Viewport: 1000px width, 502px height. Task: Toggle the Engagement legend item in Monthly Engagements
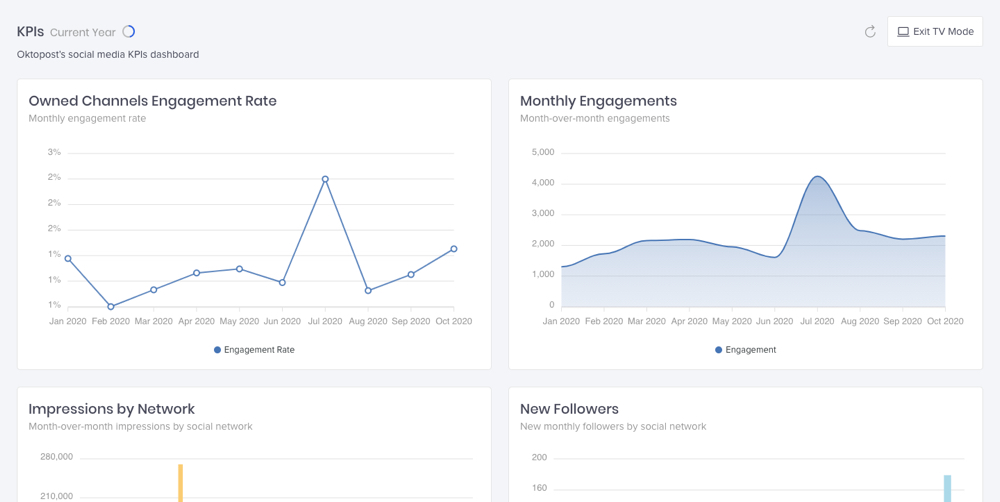tap(745, 350)
